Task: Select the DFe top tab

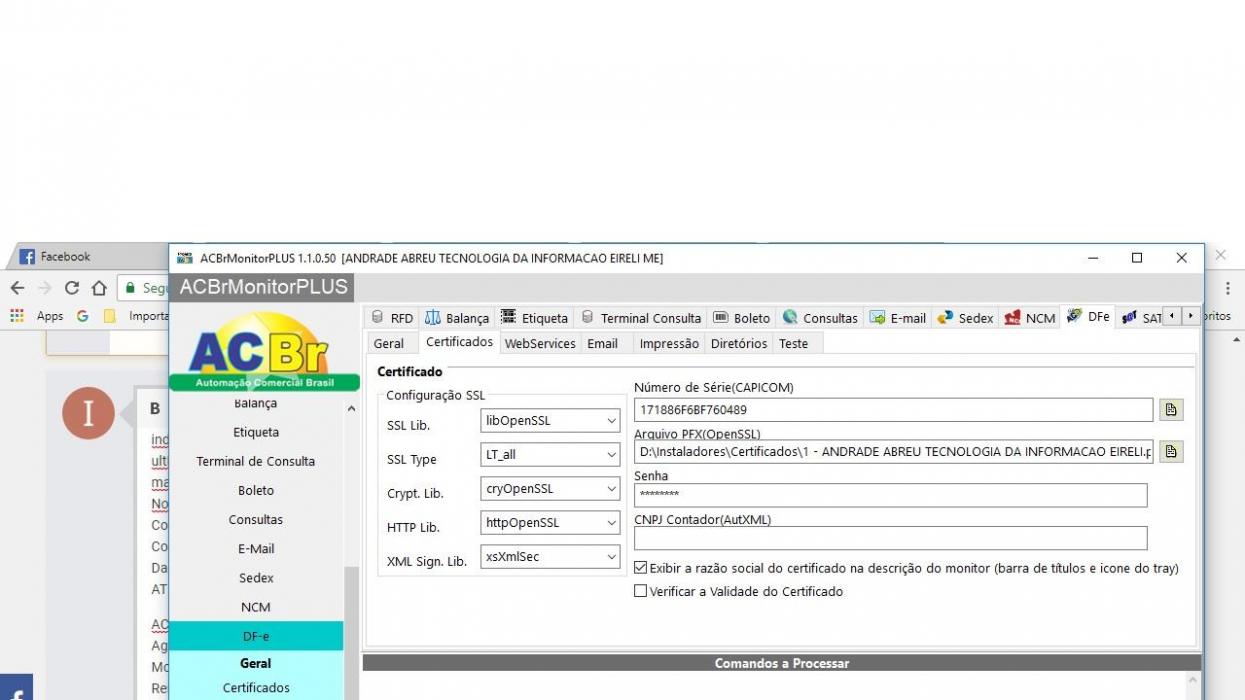Action: point(1088,316)
